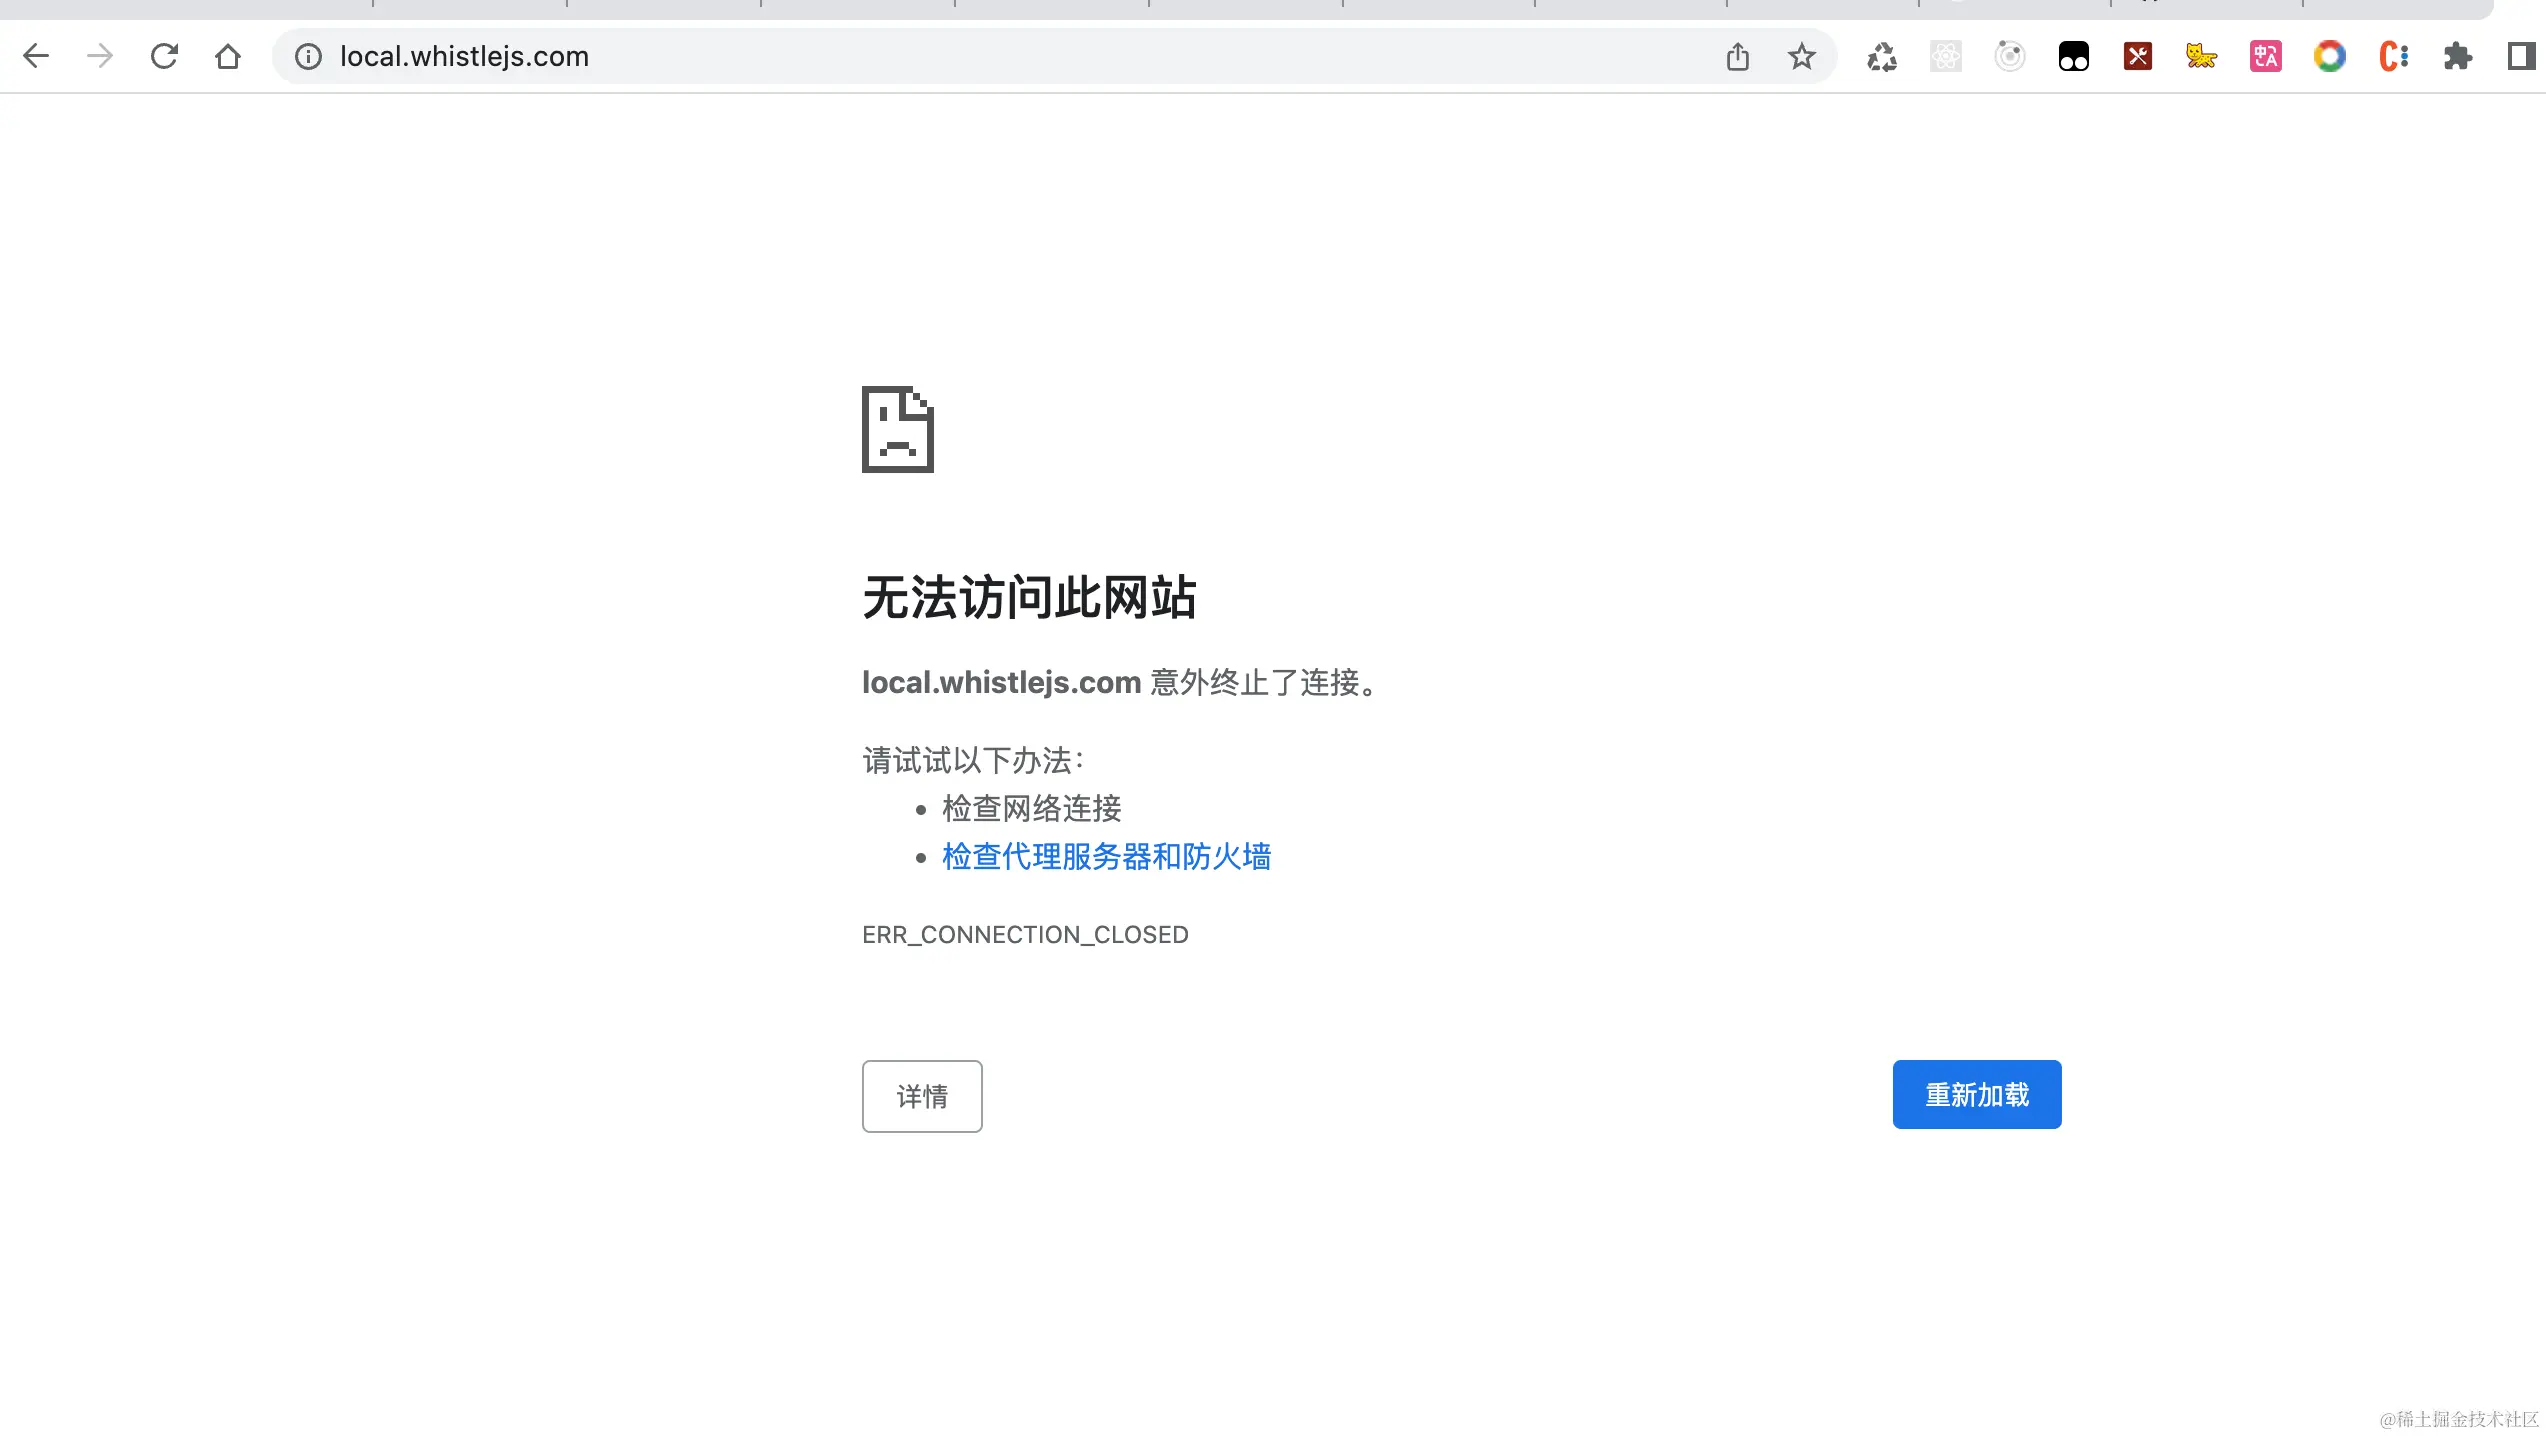Image resolution: width=2546 pixels, height=1436 pixels.
Task: Reload the page with the refresh icon
Action: (x=164, y=56)
